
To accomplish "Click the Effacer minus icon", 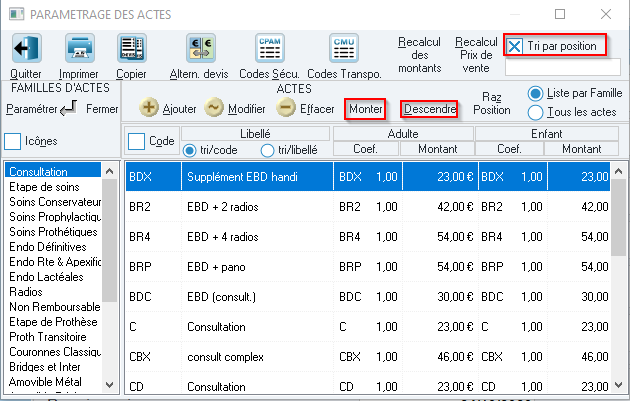I will (x=286, y=107).
